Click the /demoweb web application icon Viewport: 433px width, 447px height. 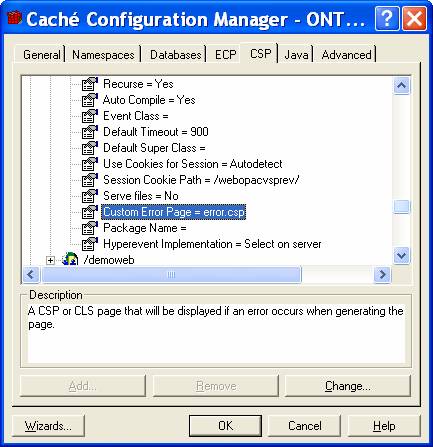(x=70, y=260)
